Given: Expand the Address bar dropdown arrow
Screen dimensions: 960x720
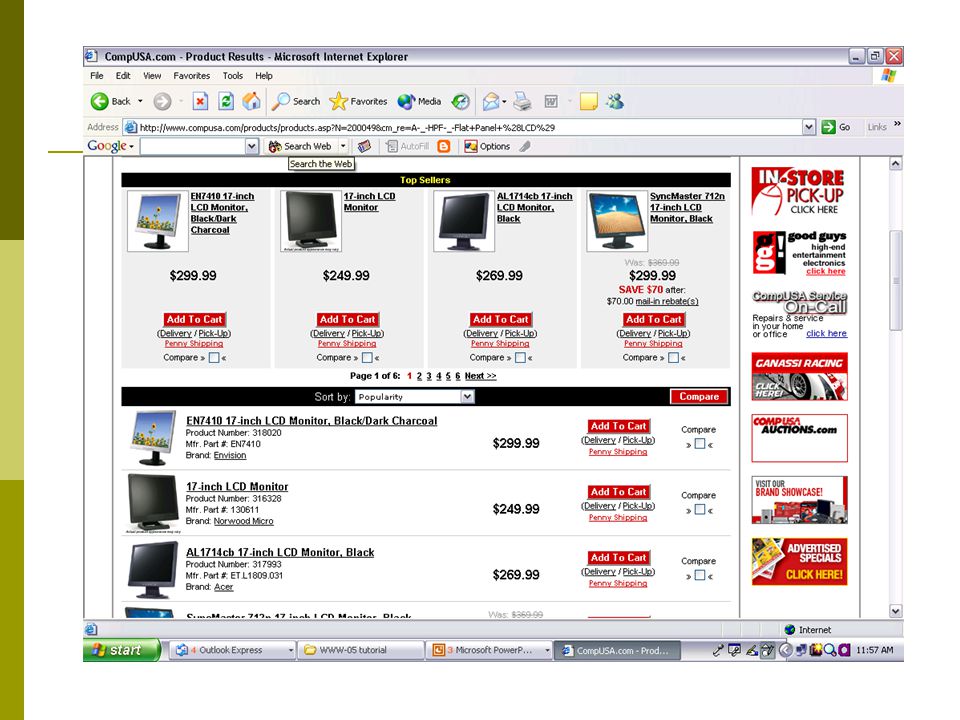Looking at the screenshot, I should 809,127.
